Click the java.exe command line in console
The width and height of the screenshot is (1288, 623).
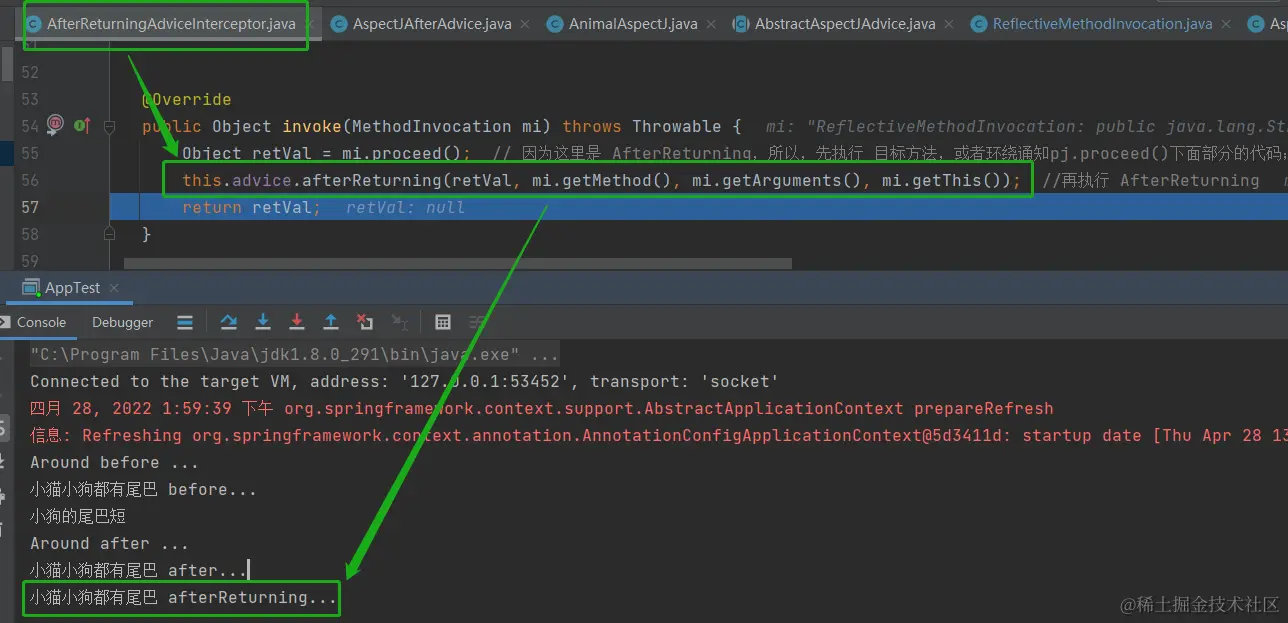click(295, 355)
